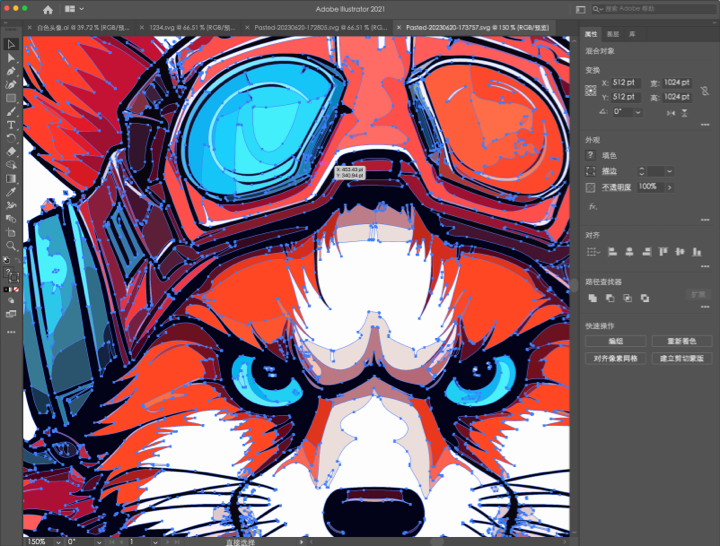Select the Selection tool arrow
Image resolution: width=720 pixels, height=546 pixels.
pyautogui.click(x=11, y=44)
